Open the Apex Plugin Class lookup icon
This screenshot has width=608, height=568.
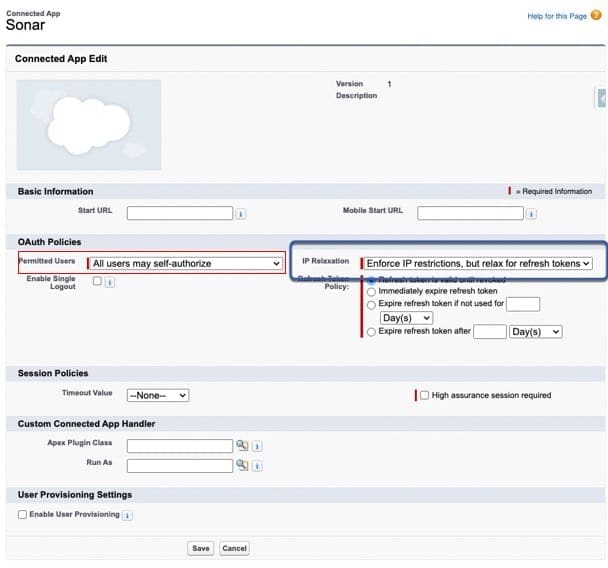241,445
